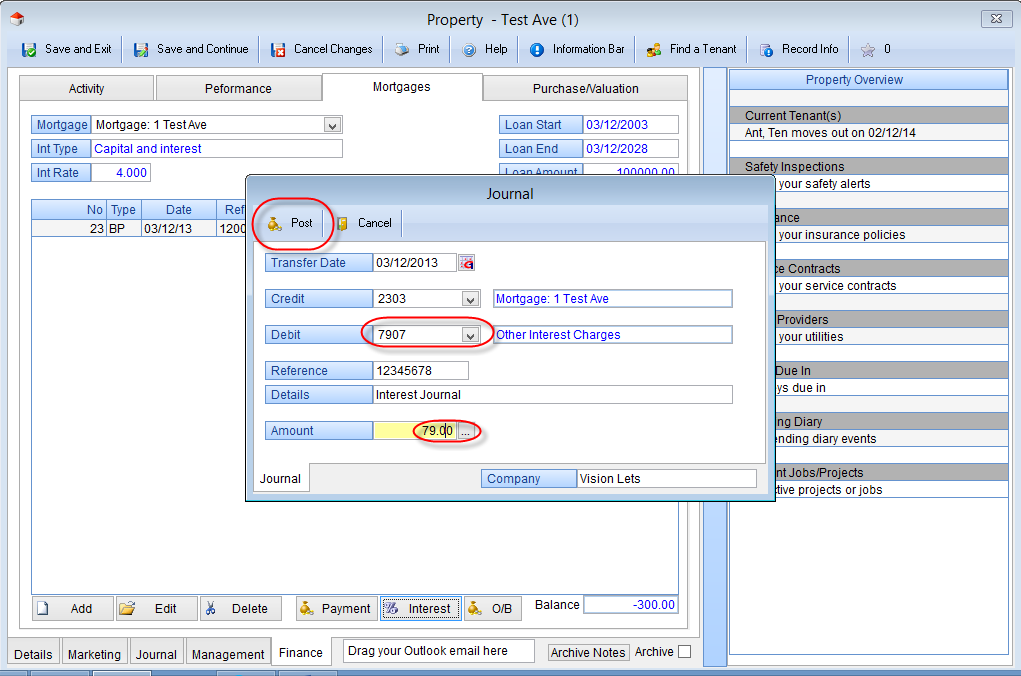
Task: Click the Property Overview header
Action: coord(868,79)
